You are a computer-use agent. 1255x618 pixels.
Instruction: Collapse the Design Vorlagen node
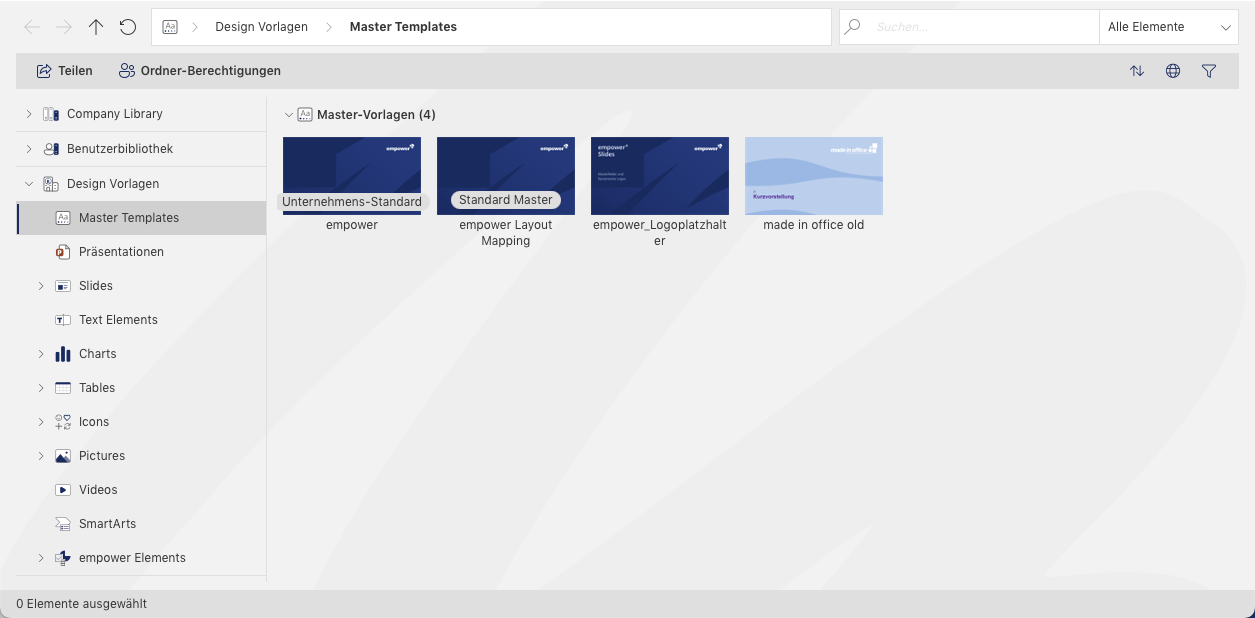pos(29,184)
